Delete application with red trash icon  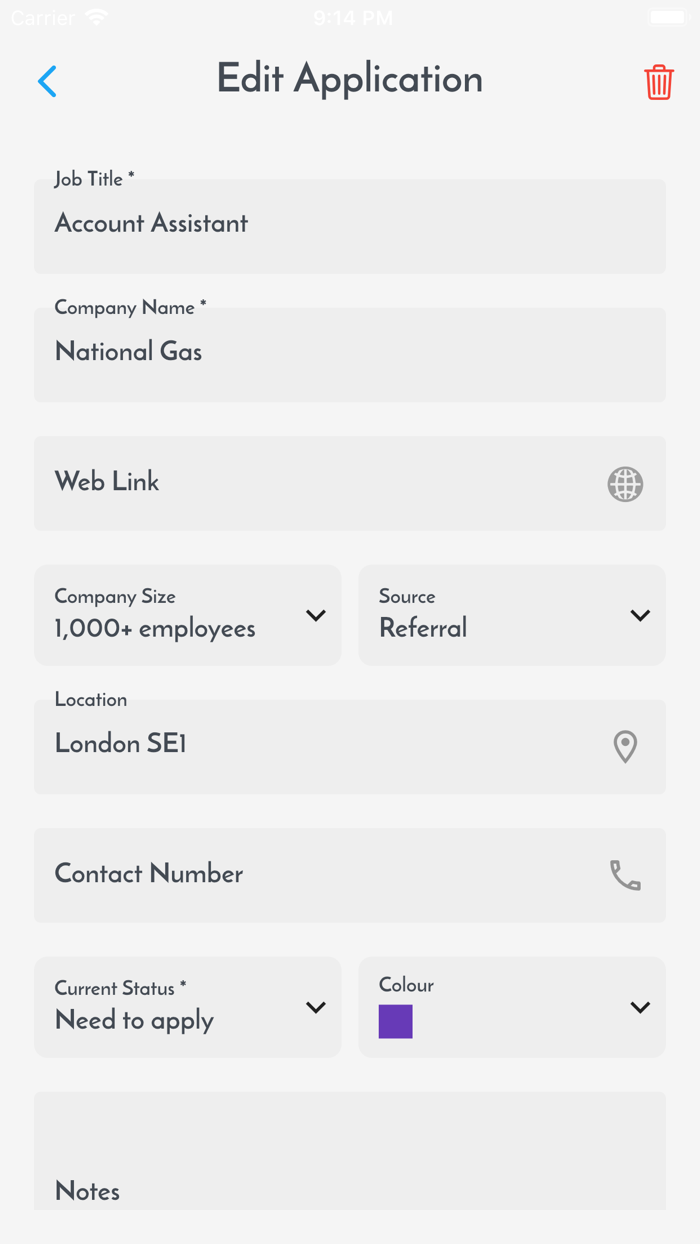tap(658, 82)
